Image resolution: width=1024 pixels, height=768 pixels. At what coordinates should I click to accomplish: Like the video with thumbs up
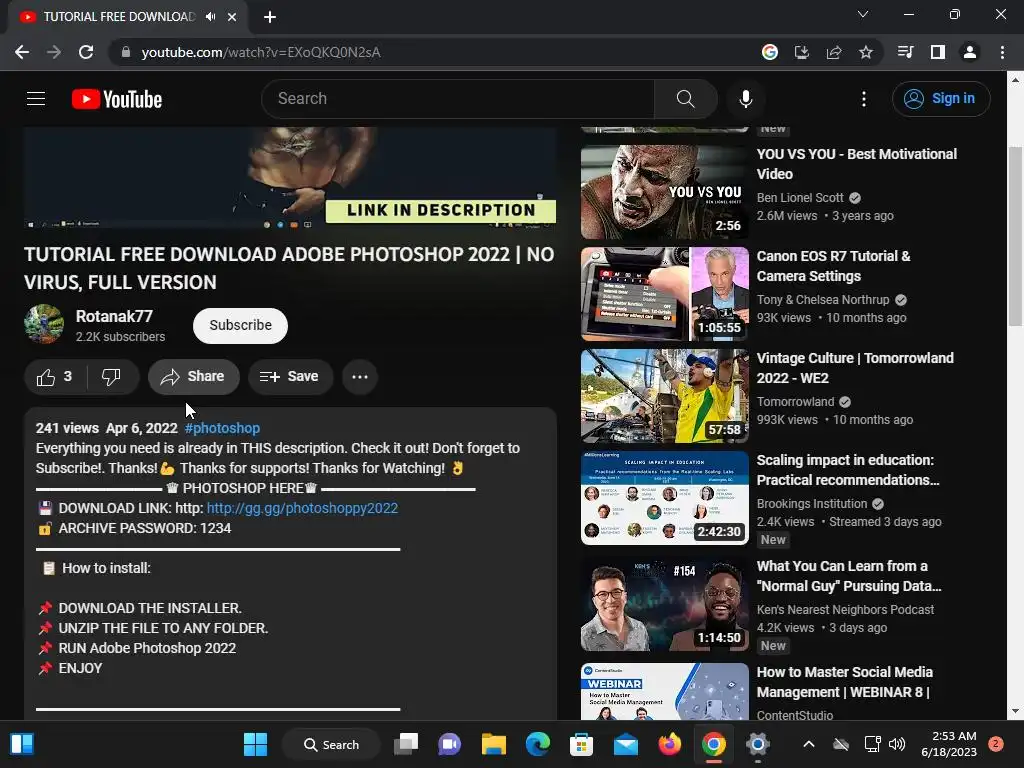(54, 377)
